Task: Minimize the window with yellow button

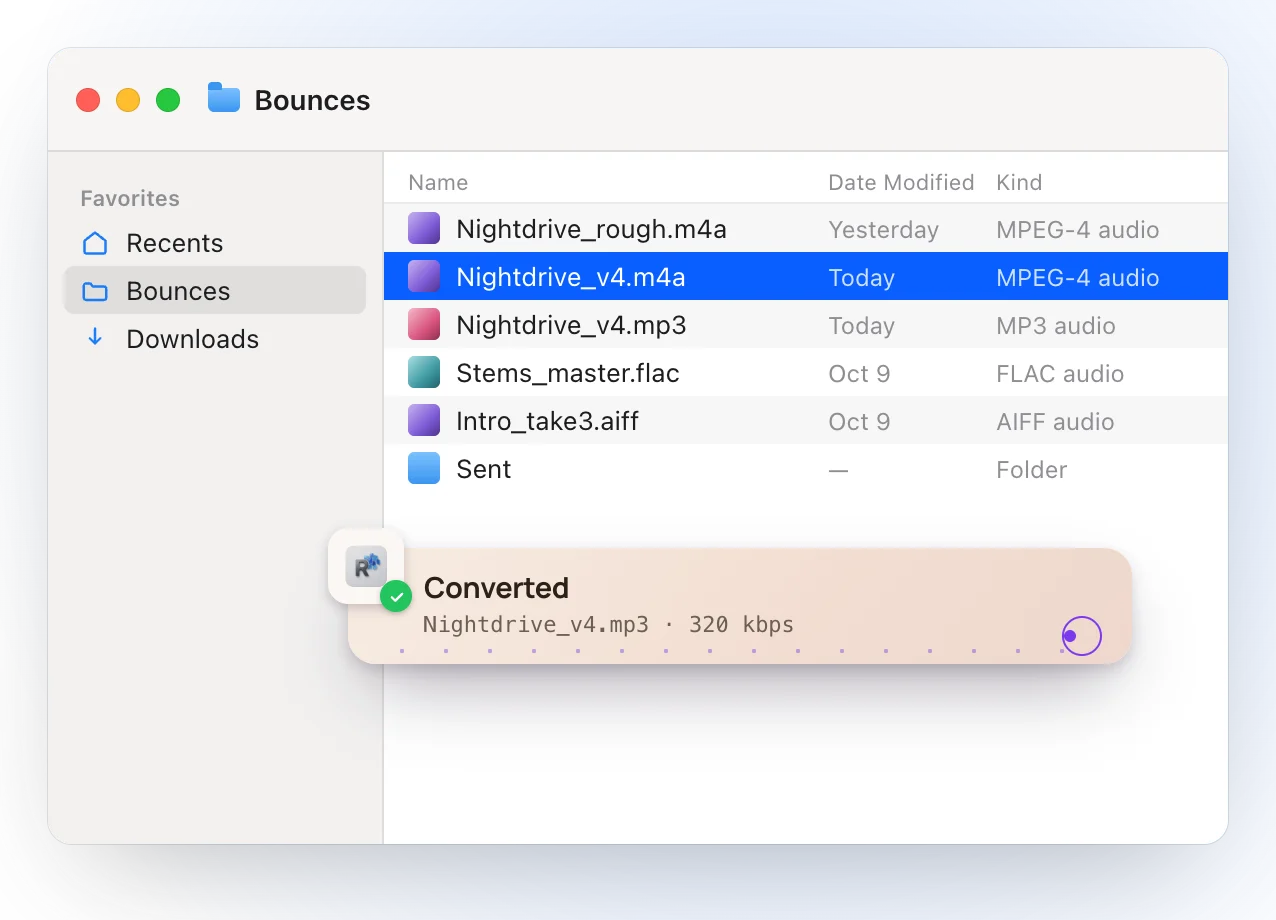Action: pos(128,100)
